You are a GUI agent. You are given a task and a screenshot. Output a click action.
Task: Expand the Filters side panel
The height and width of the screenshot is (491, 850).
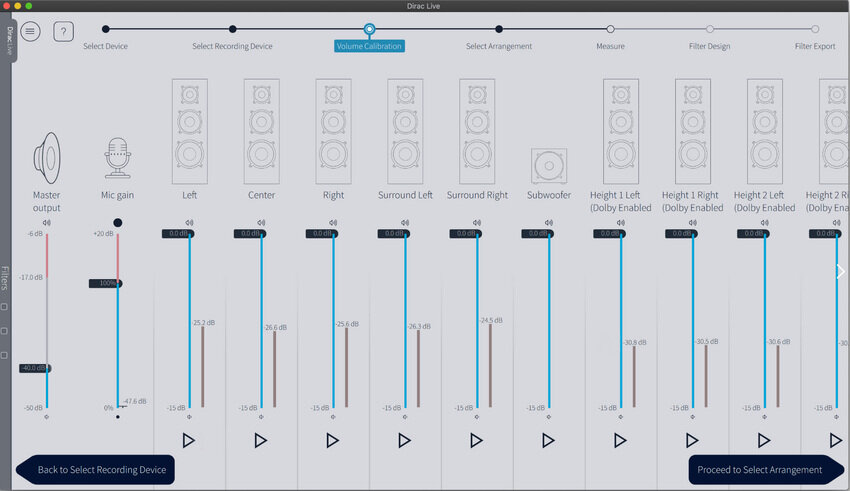pyautogui.click(x=5, y=278)
